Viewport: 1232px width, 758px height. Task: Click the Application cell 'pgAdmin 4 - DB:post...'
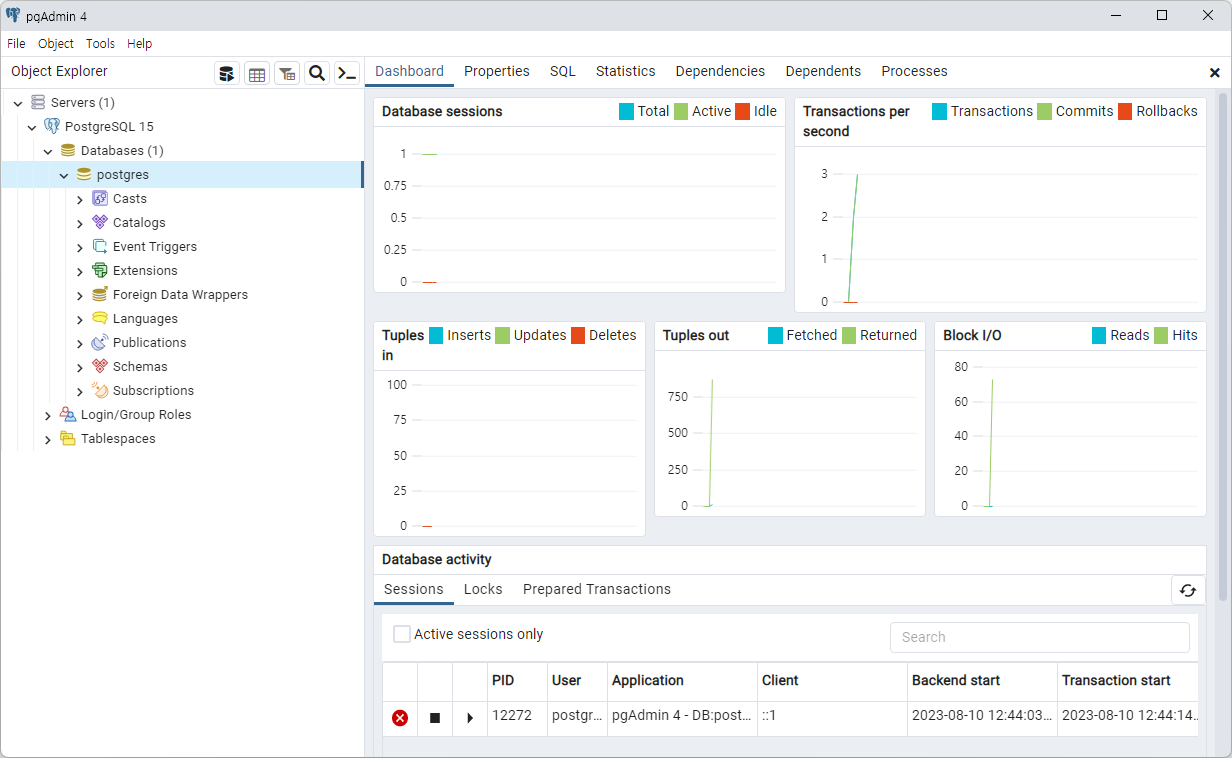click(682, 716)
